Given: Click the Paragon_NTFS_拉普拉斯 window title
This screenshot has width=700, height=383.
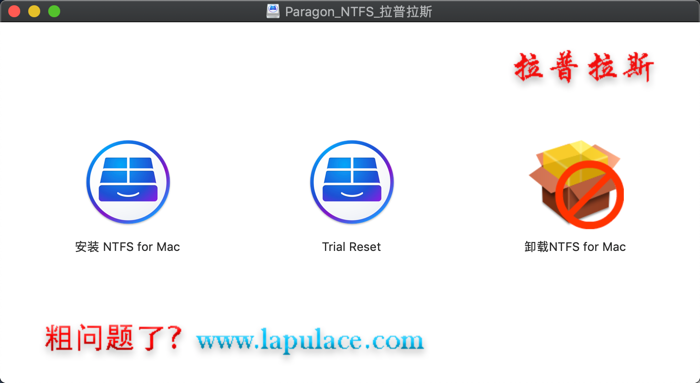Looking at the screenshot, I should (358, 12).
